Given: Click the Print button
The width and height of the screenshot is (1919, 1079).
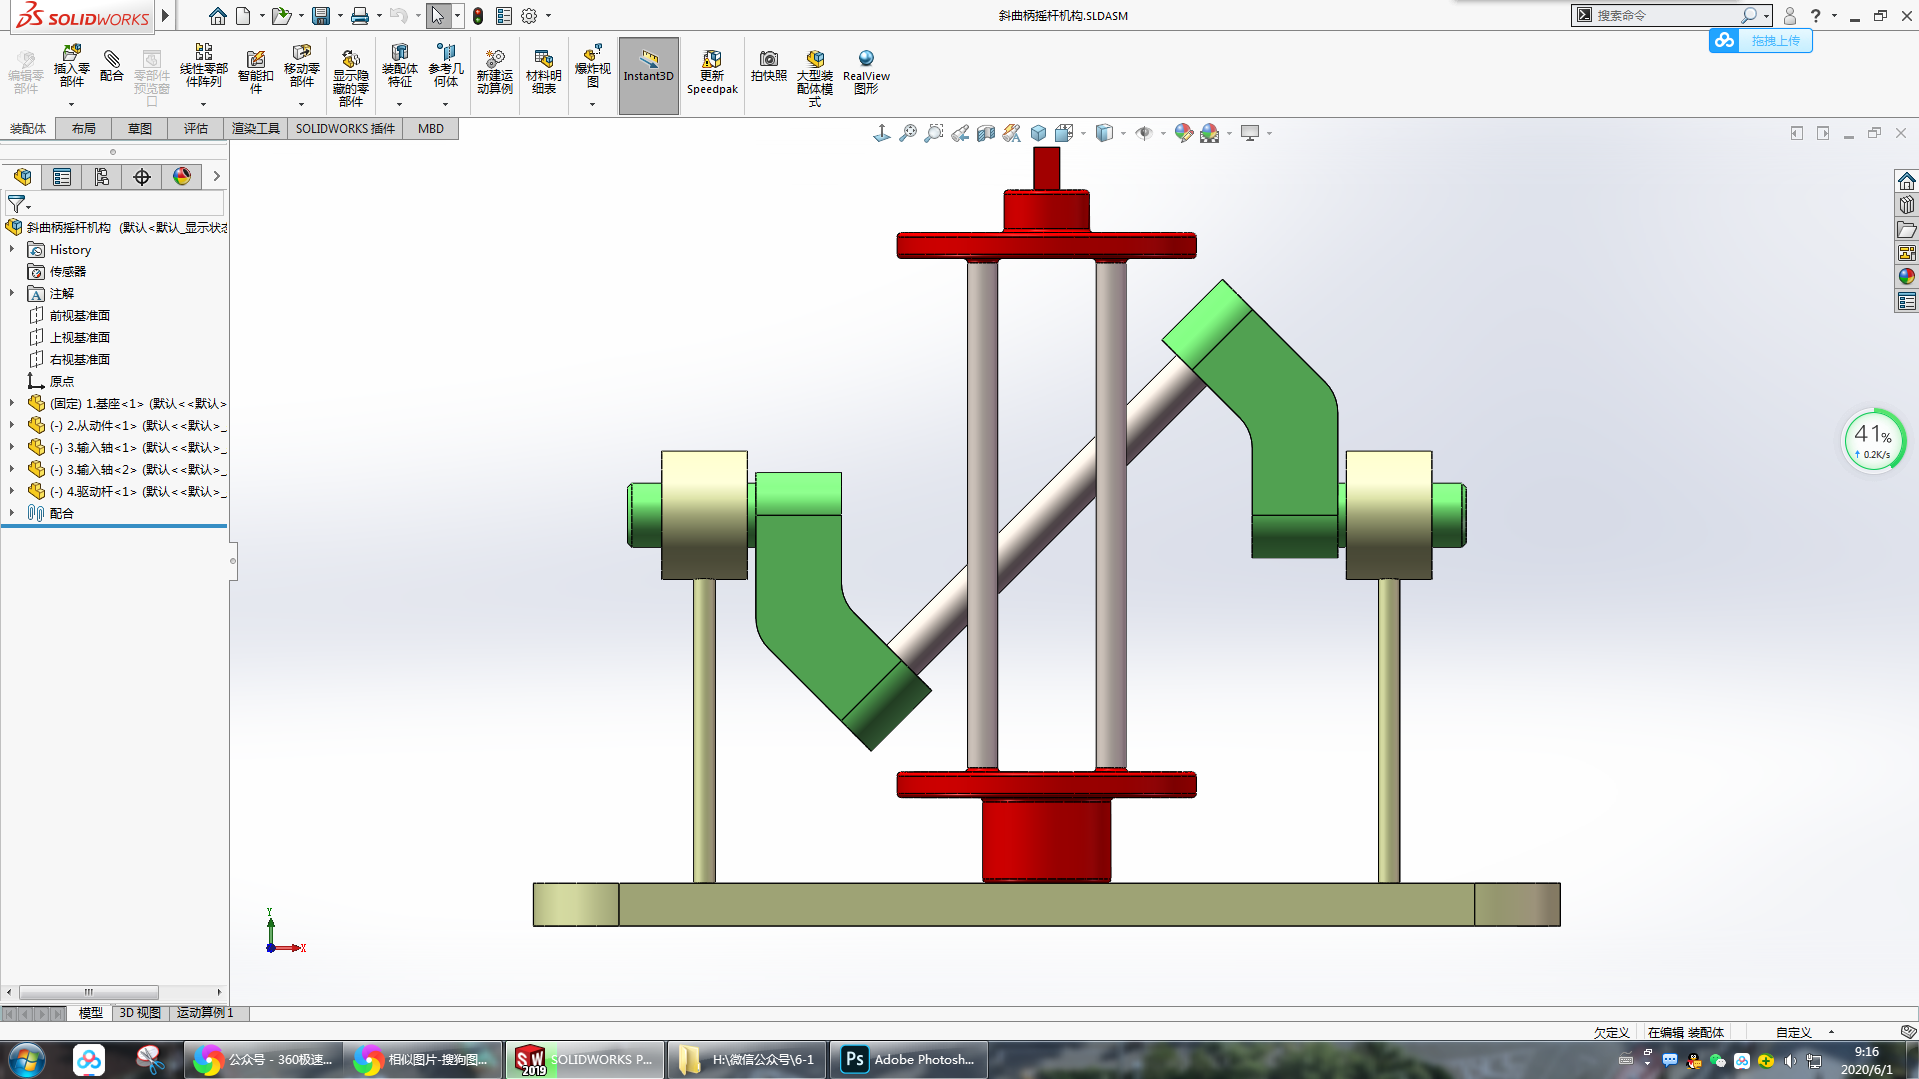Looking at the screenshot, I should tap(360, 16).
